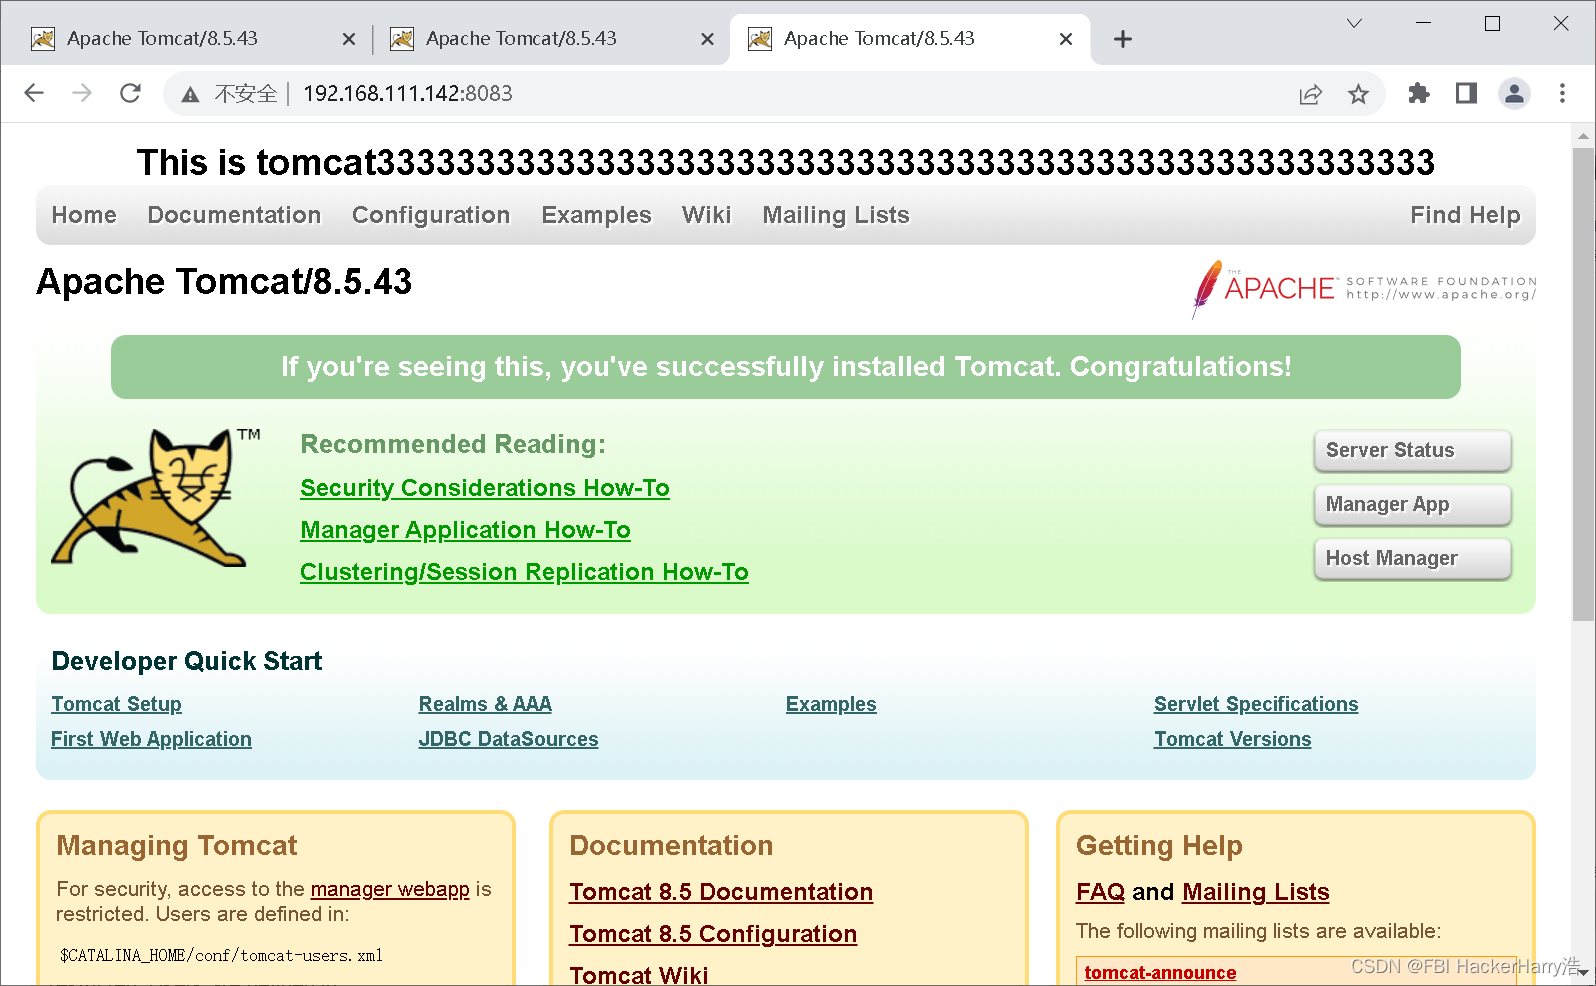The height and width of the screenshot is (986, 1596).
Task: Open Servlet Specifications link
Action: tap(1256, 704)
